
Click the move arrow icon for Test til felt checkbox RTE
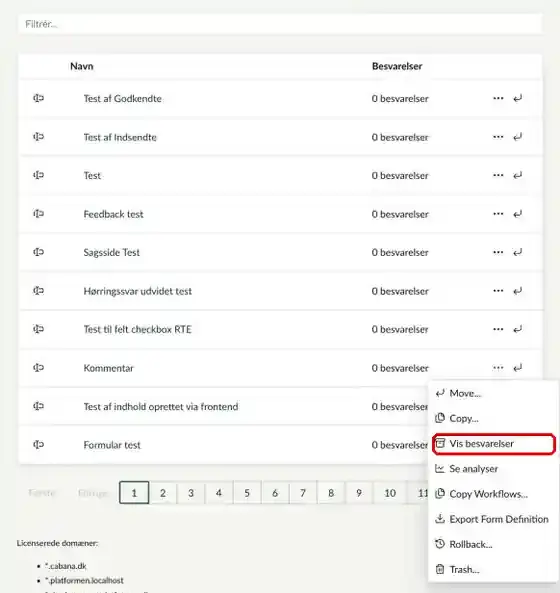(x=518, y=329)
